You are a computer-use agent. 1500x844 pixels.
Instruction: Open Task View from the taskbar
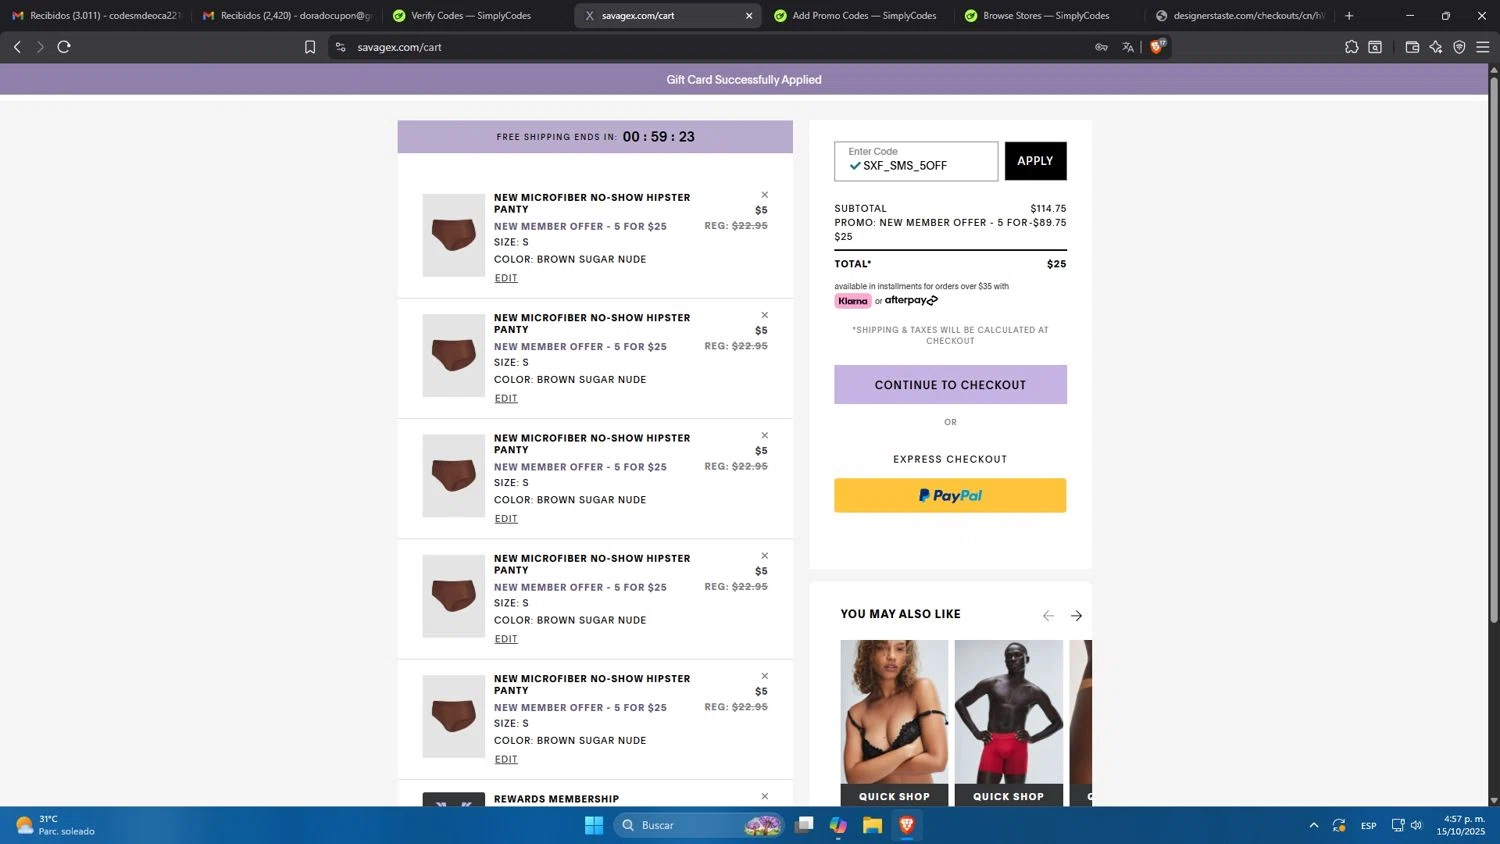(x=804, y=825)
